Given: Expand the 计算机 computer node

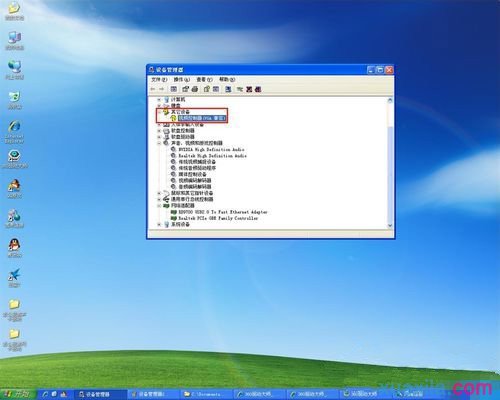Looking at the screenshot, I should coord(159,99).
